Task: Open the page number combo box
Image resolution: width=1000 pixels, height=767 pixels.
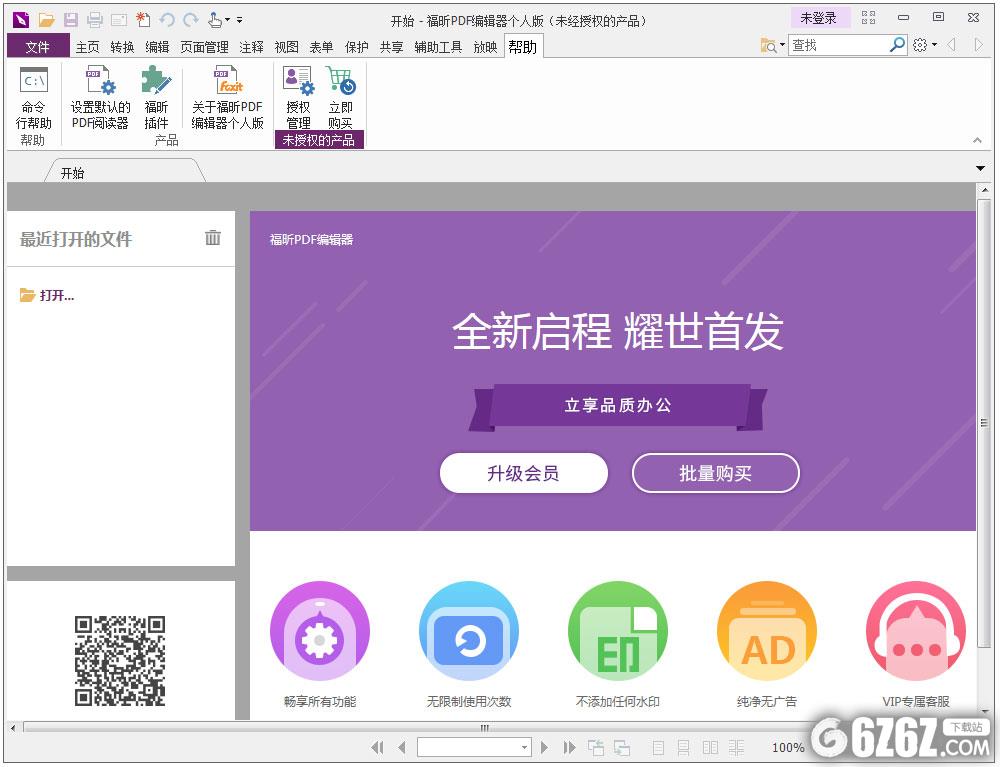Action: click(474, 747)
